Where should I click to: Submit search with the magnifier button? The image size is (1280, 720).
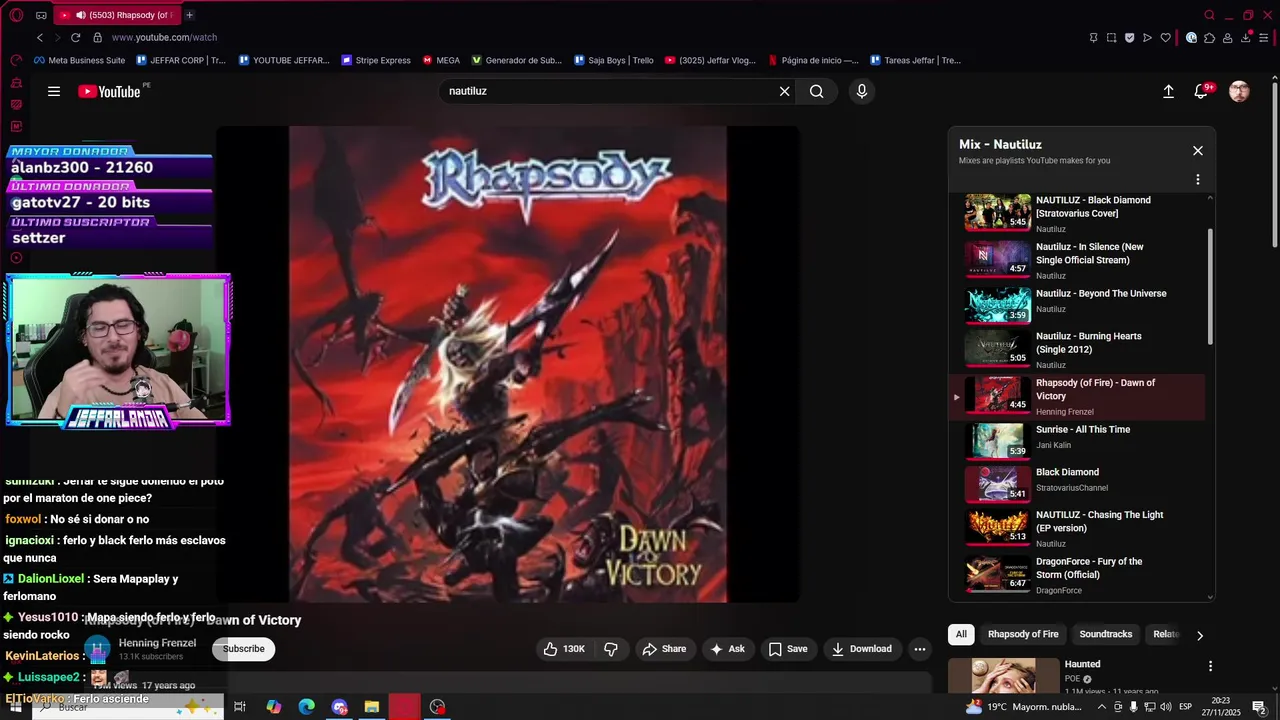coord(817,91)
